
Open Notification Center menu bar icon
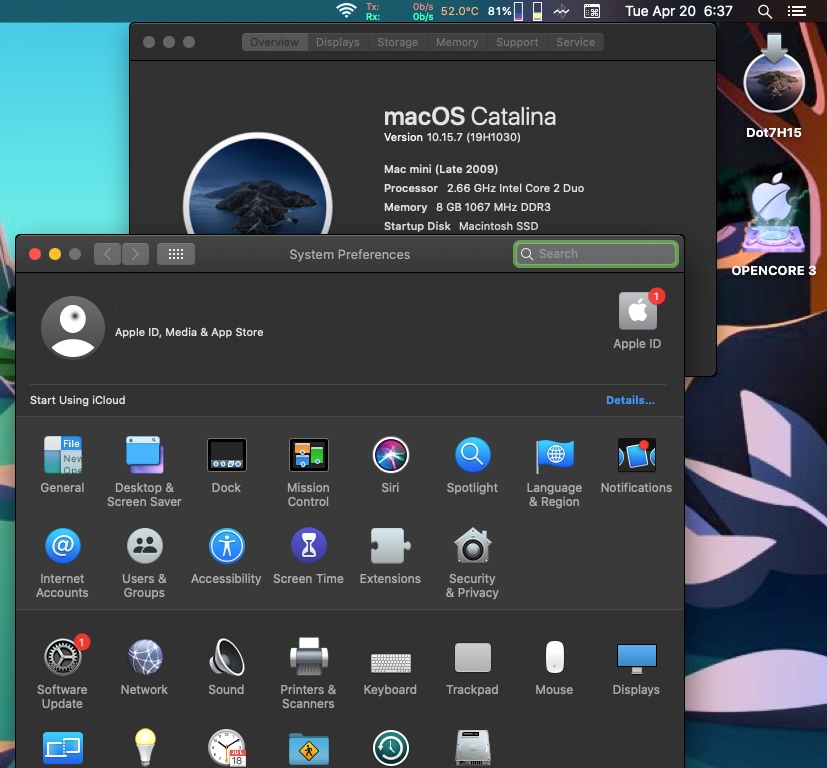tap(797, 11)
